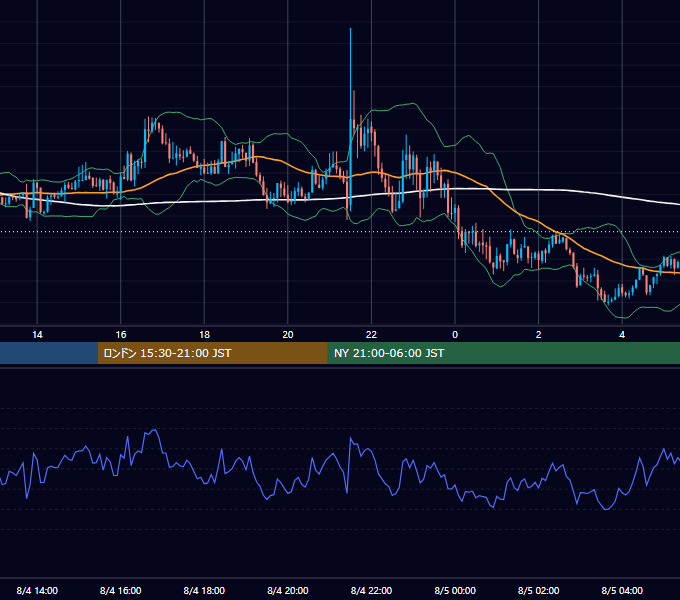Select the NY 21:00-06:00 JST session bar
This screenshot has width=680, height=600.
coord(503,353)
